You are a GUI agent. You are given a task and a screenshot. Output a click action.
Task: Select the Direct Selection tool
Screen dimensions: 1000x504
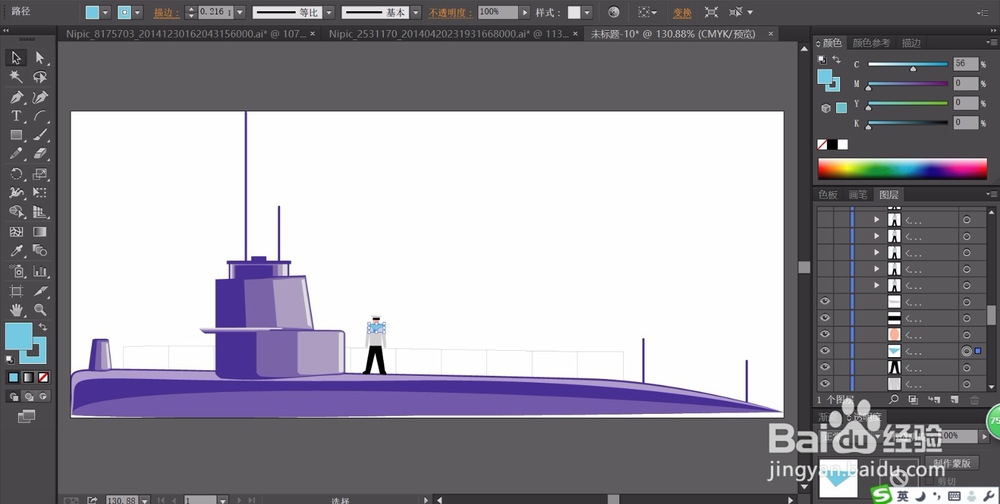40,58
